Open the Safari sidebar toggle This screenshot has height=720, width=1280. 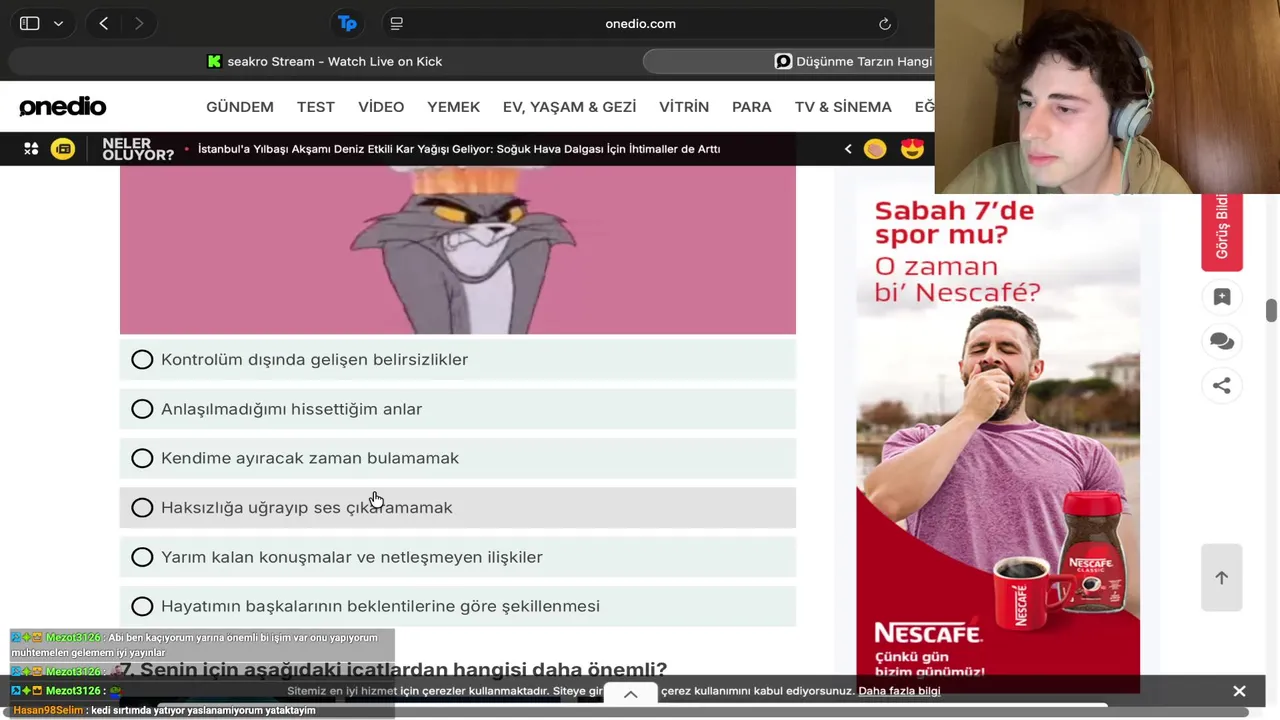tap(29, 23)
